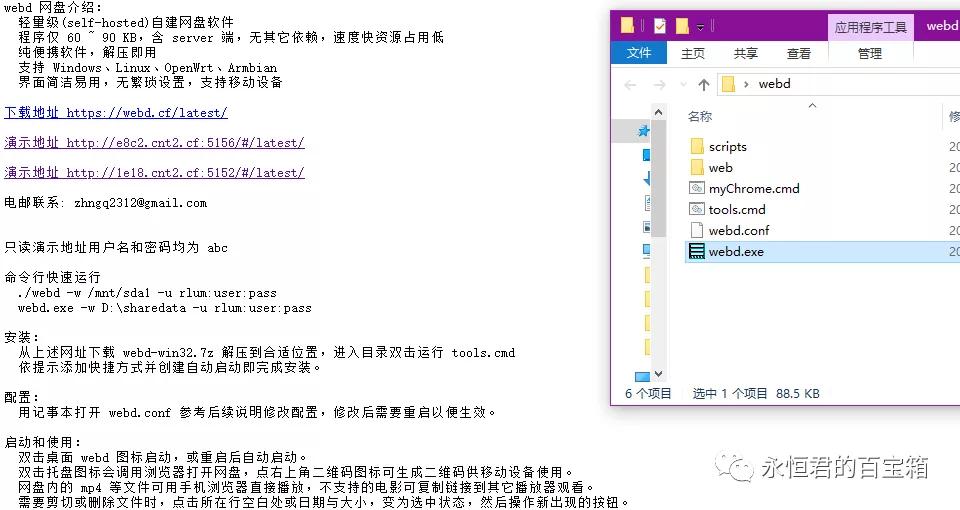The image size is (960, 510).
Task: Switch to the 共享 ribbon tab
Action: click(x=746, y=54)
